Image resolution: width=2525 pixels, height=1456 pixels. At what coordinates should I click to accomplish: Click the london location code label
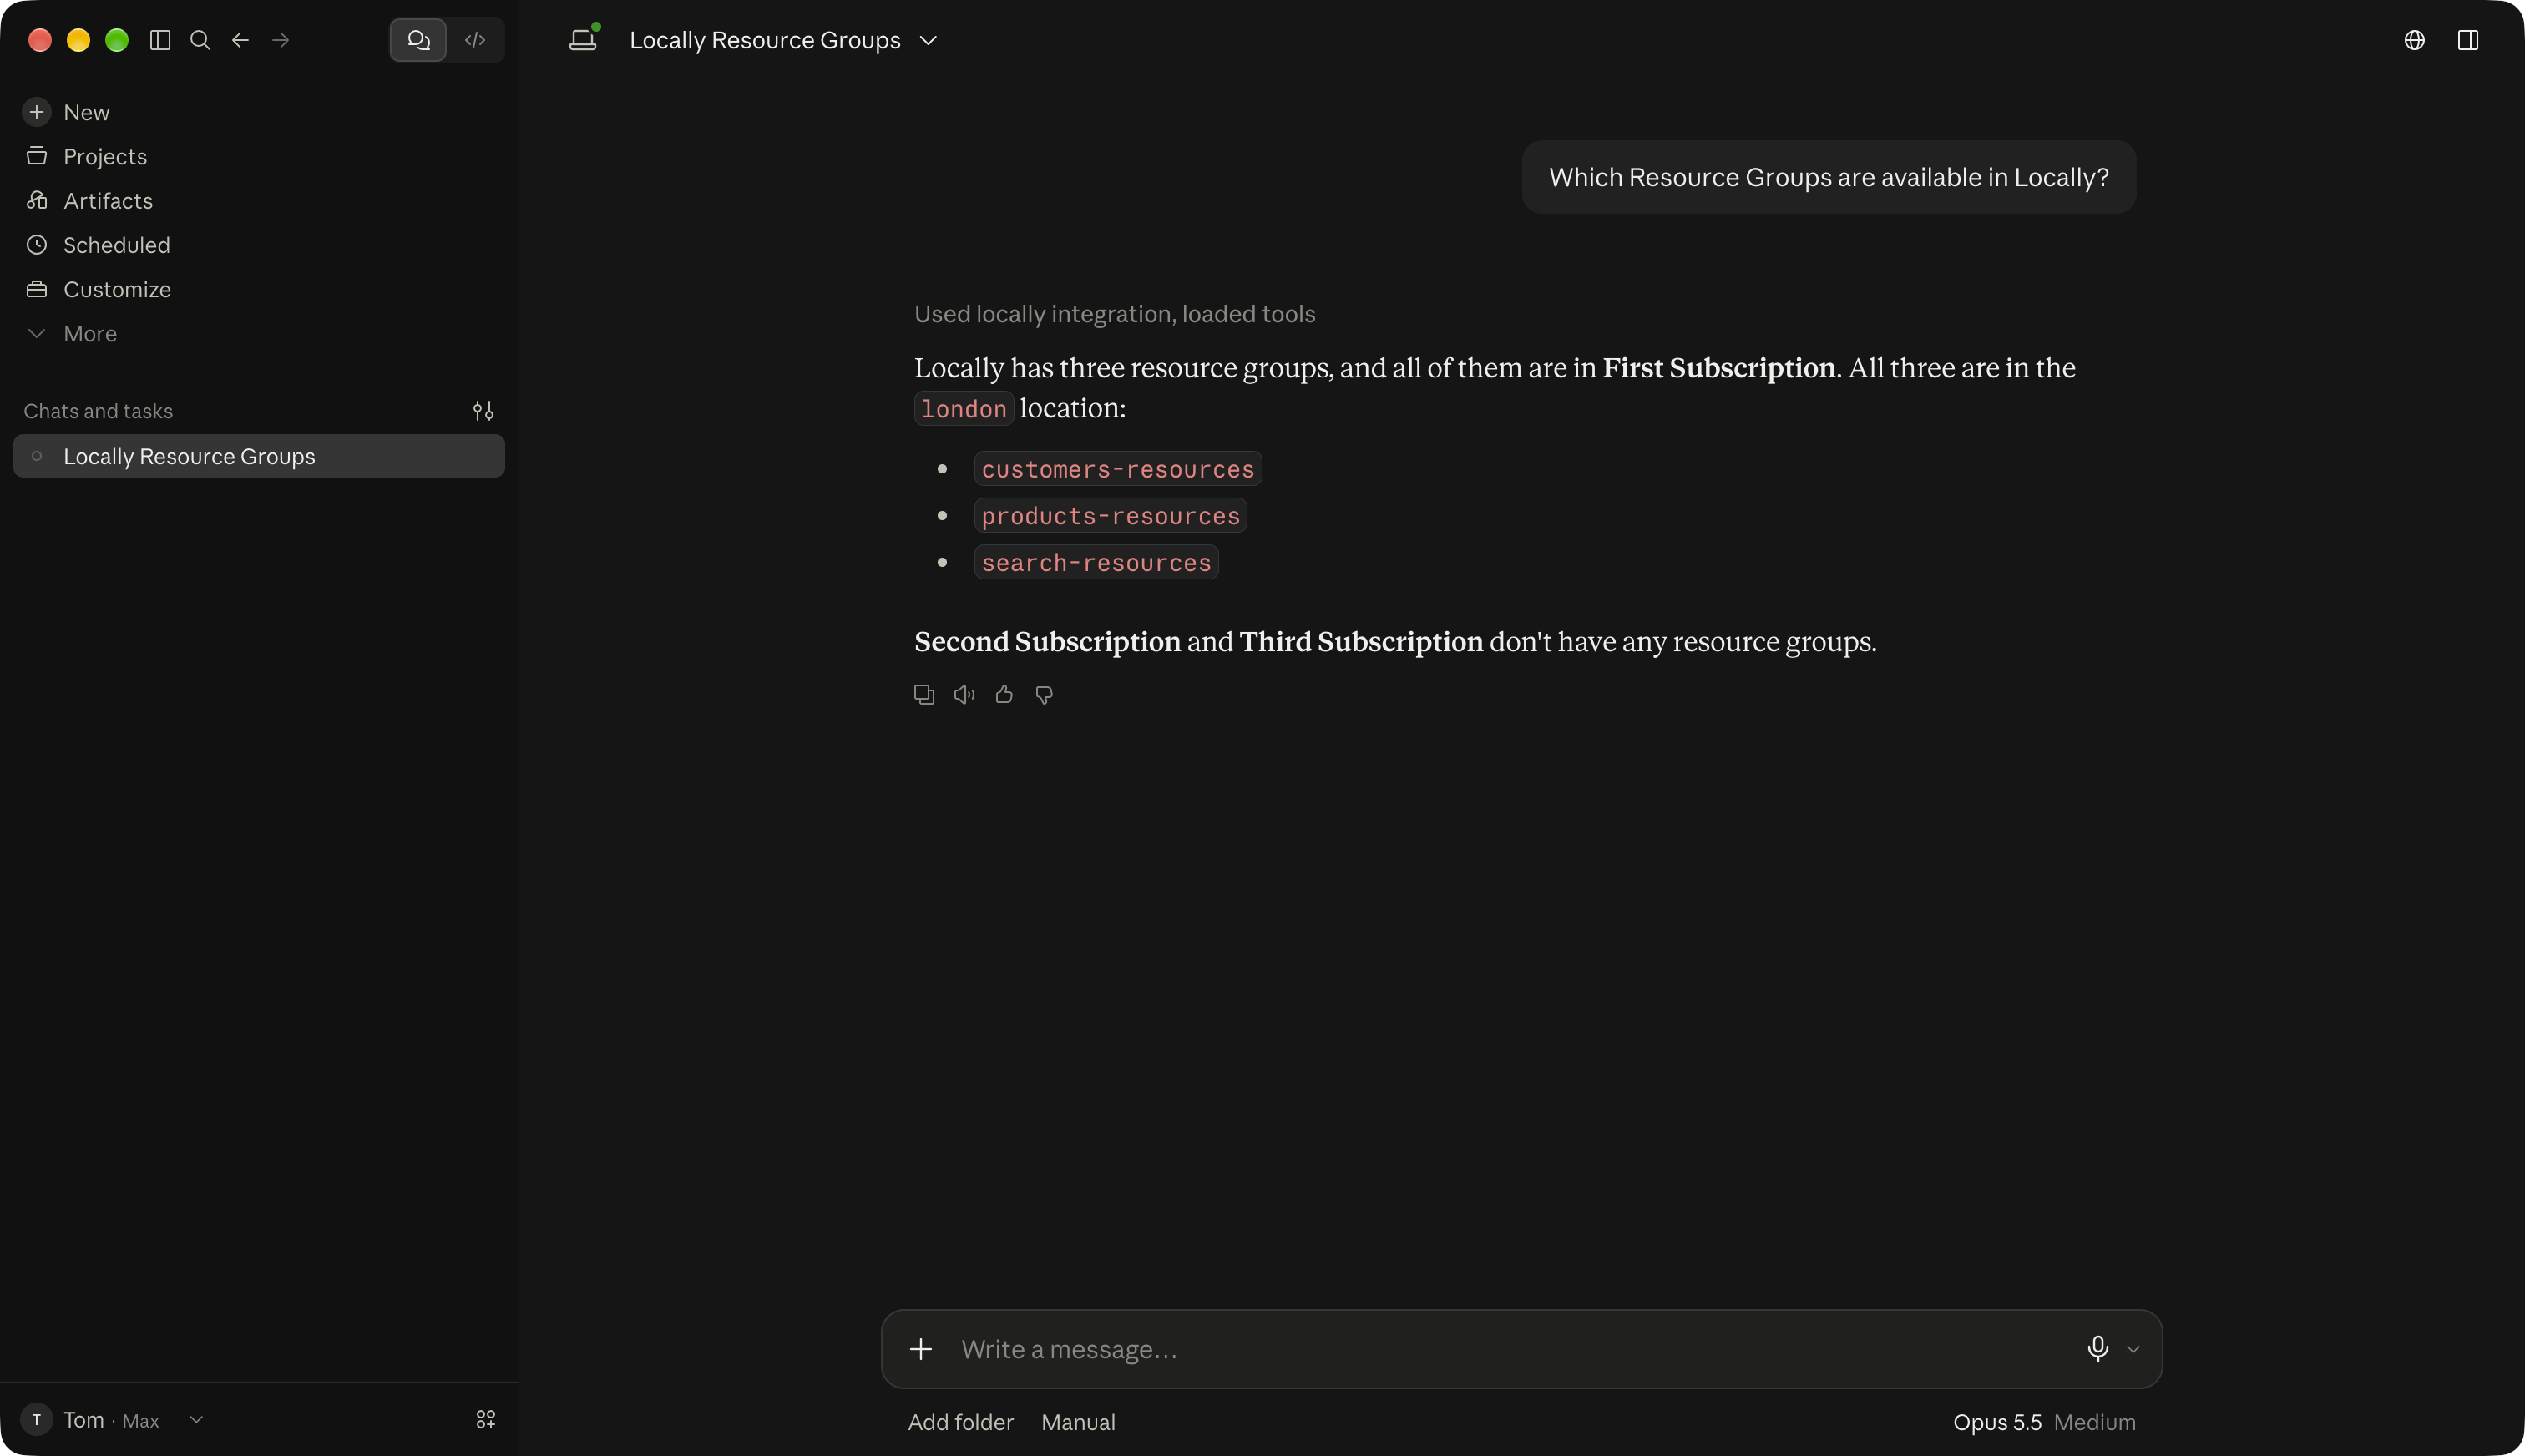coord(964,409)
